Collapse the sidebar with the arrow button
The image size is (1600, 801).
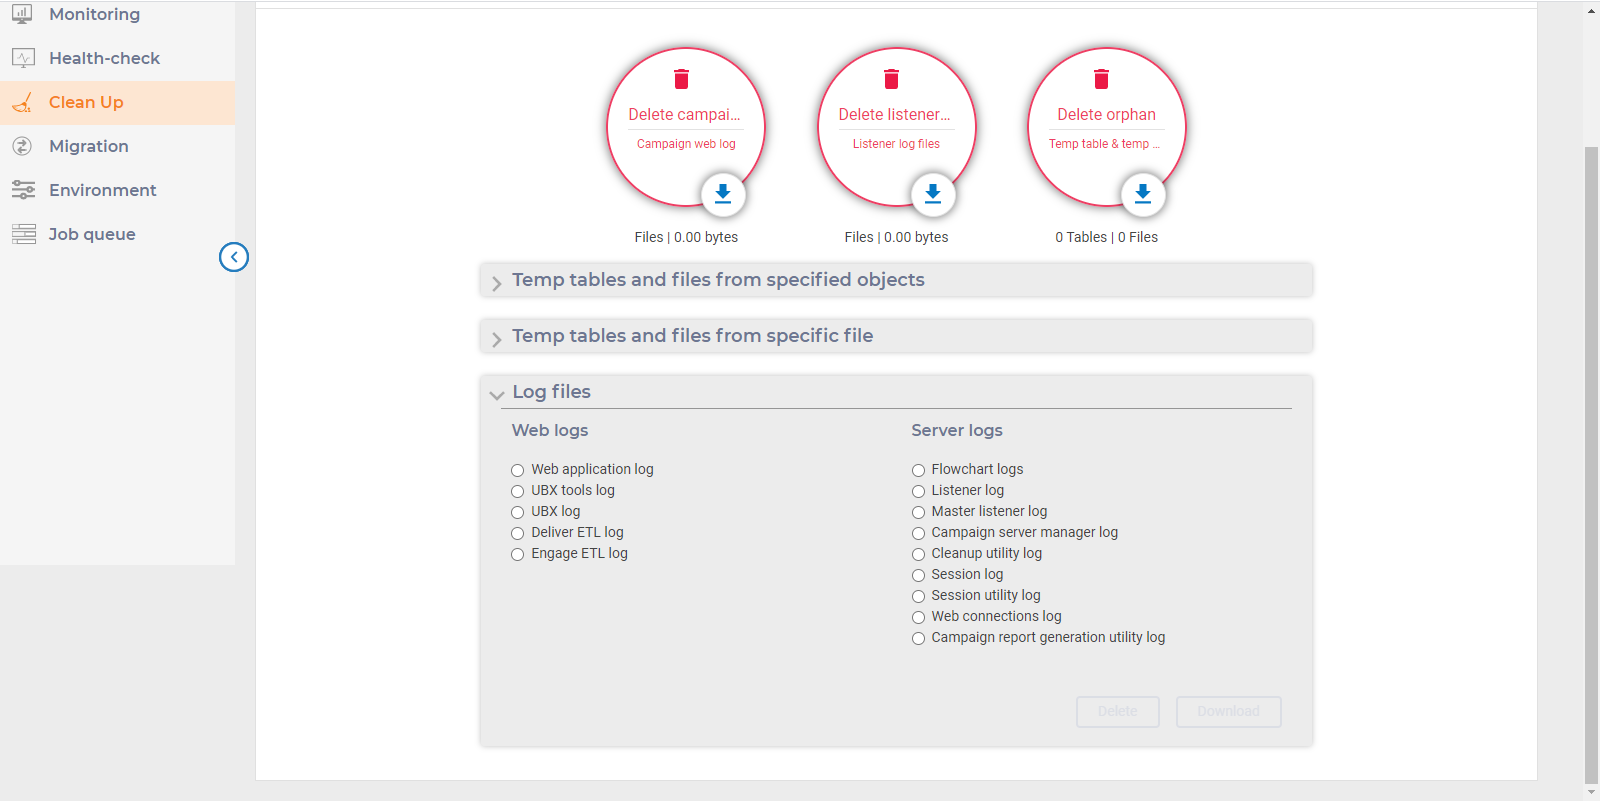click(x=234, y=257)
